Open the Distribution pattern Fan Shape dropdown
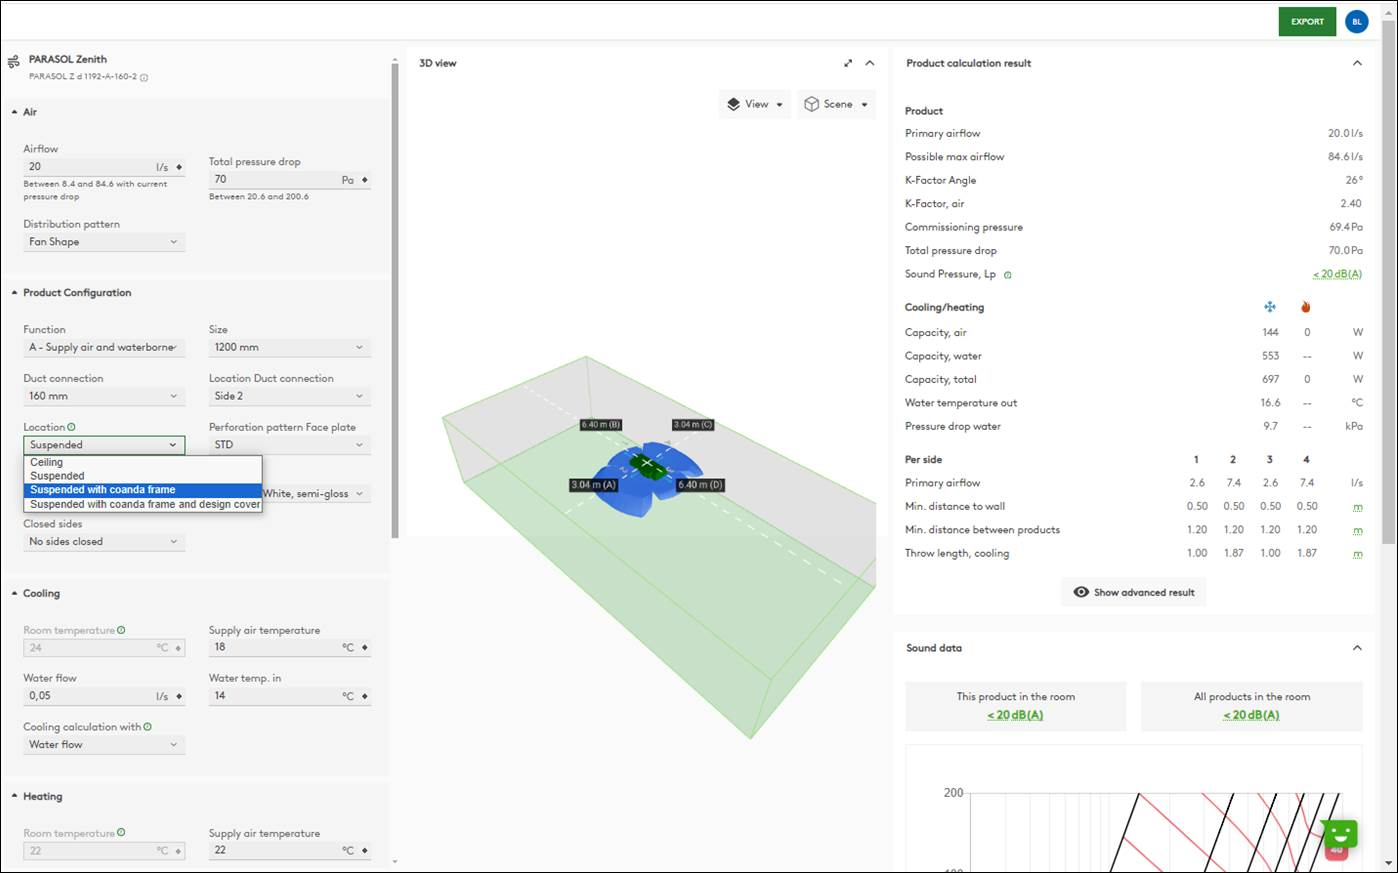The height and width of the screenshot is (873, 1398). click(103, 241)
